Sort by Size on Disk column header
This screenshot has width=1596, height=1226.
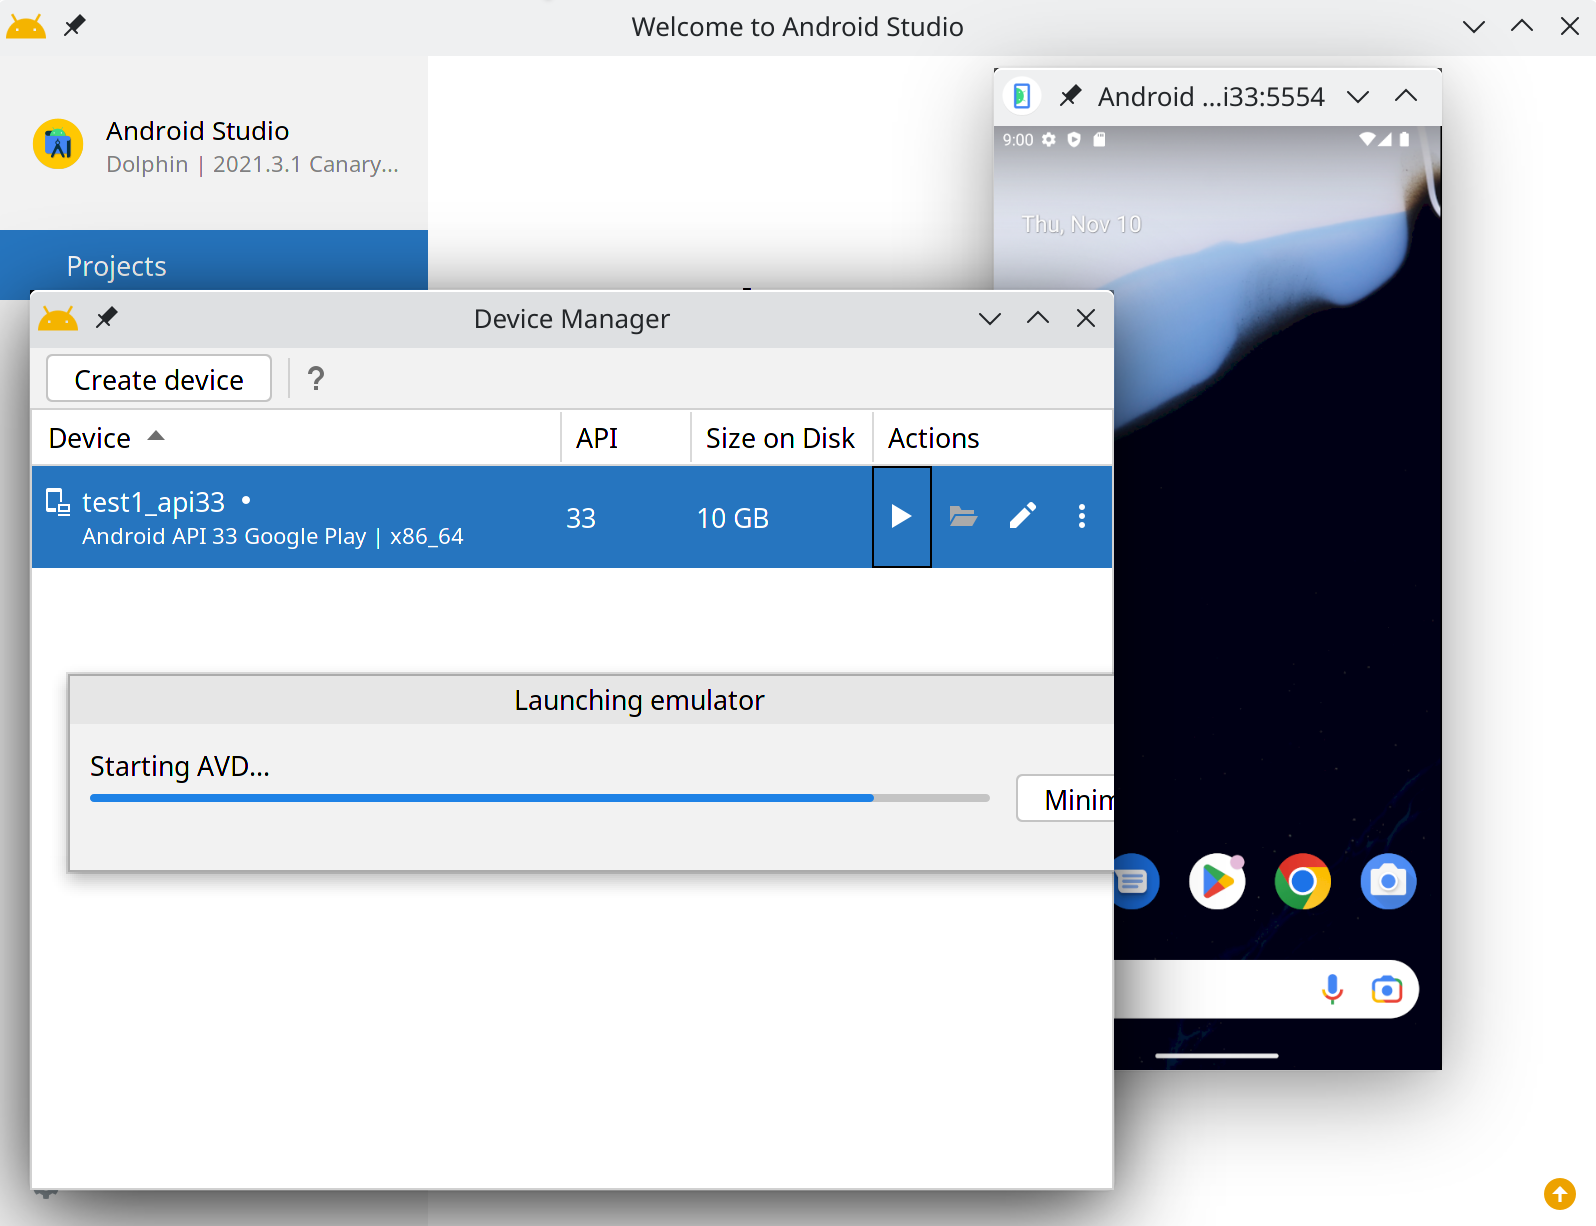tap(781, 438)
